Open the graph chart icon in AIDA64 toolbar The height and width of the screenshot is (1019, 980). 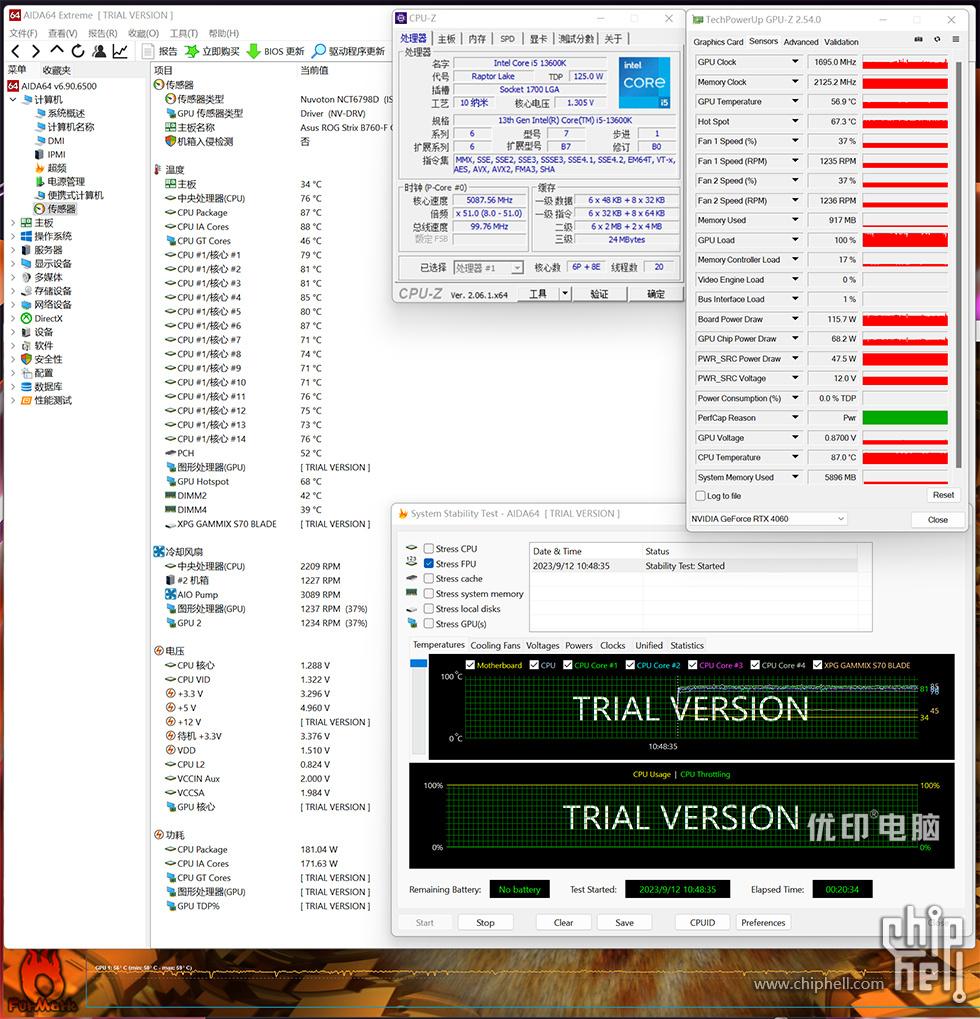(x=120, y=51)
